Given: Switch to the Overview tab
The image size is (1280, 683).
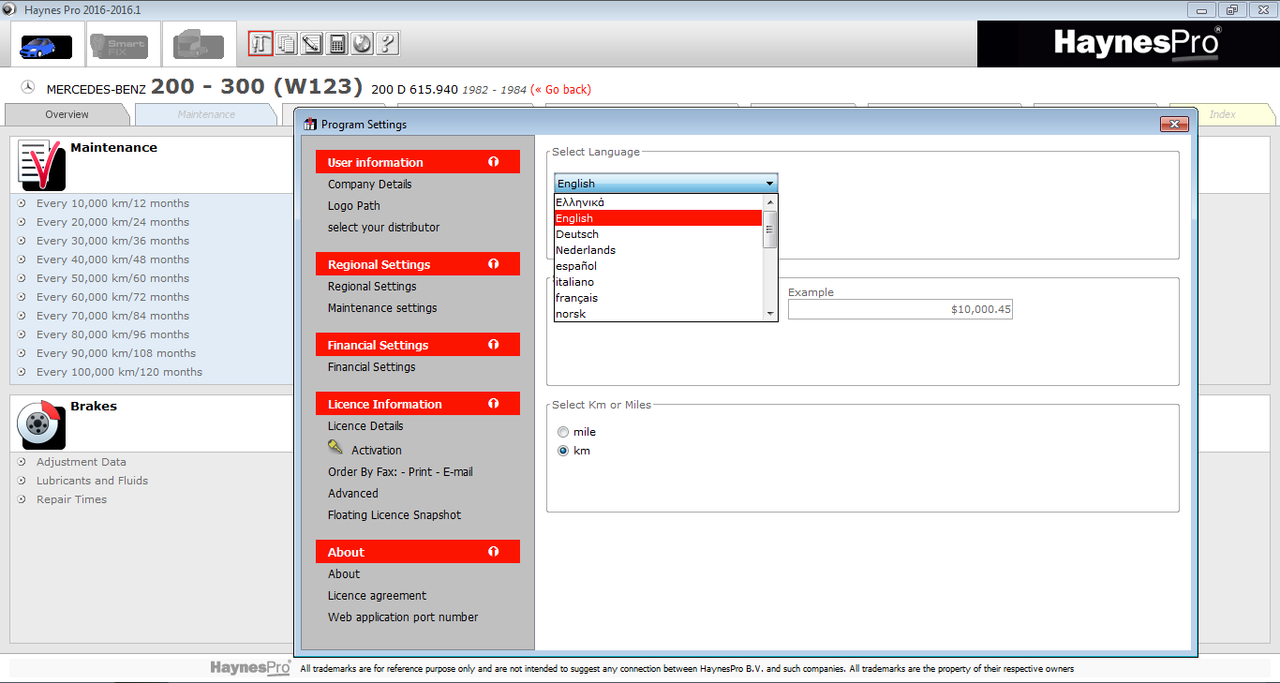Looking at the screenshot, I should click(67, 114).
